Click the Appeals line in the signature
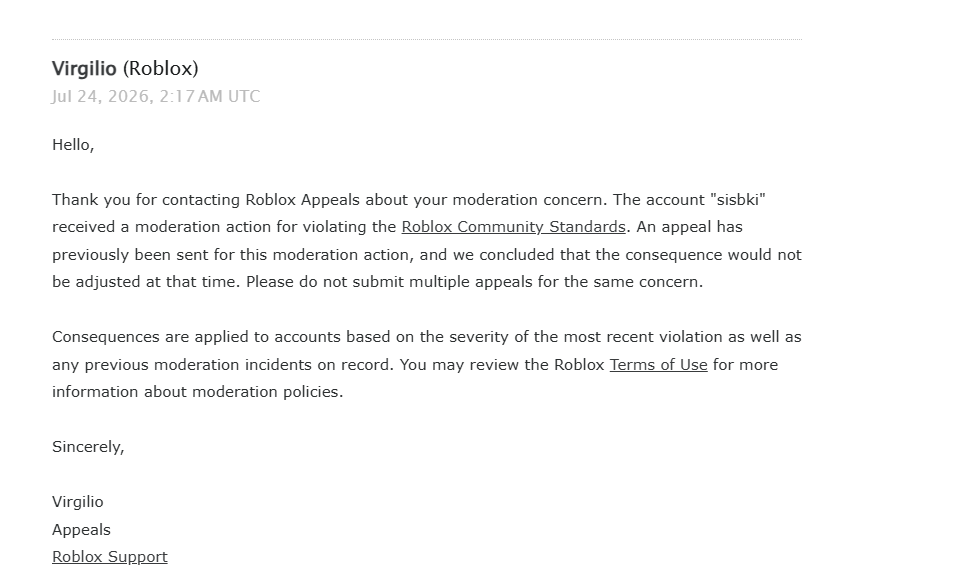The image size is (962, 587). [82, 530]
